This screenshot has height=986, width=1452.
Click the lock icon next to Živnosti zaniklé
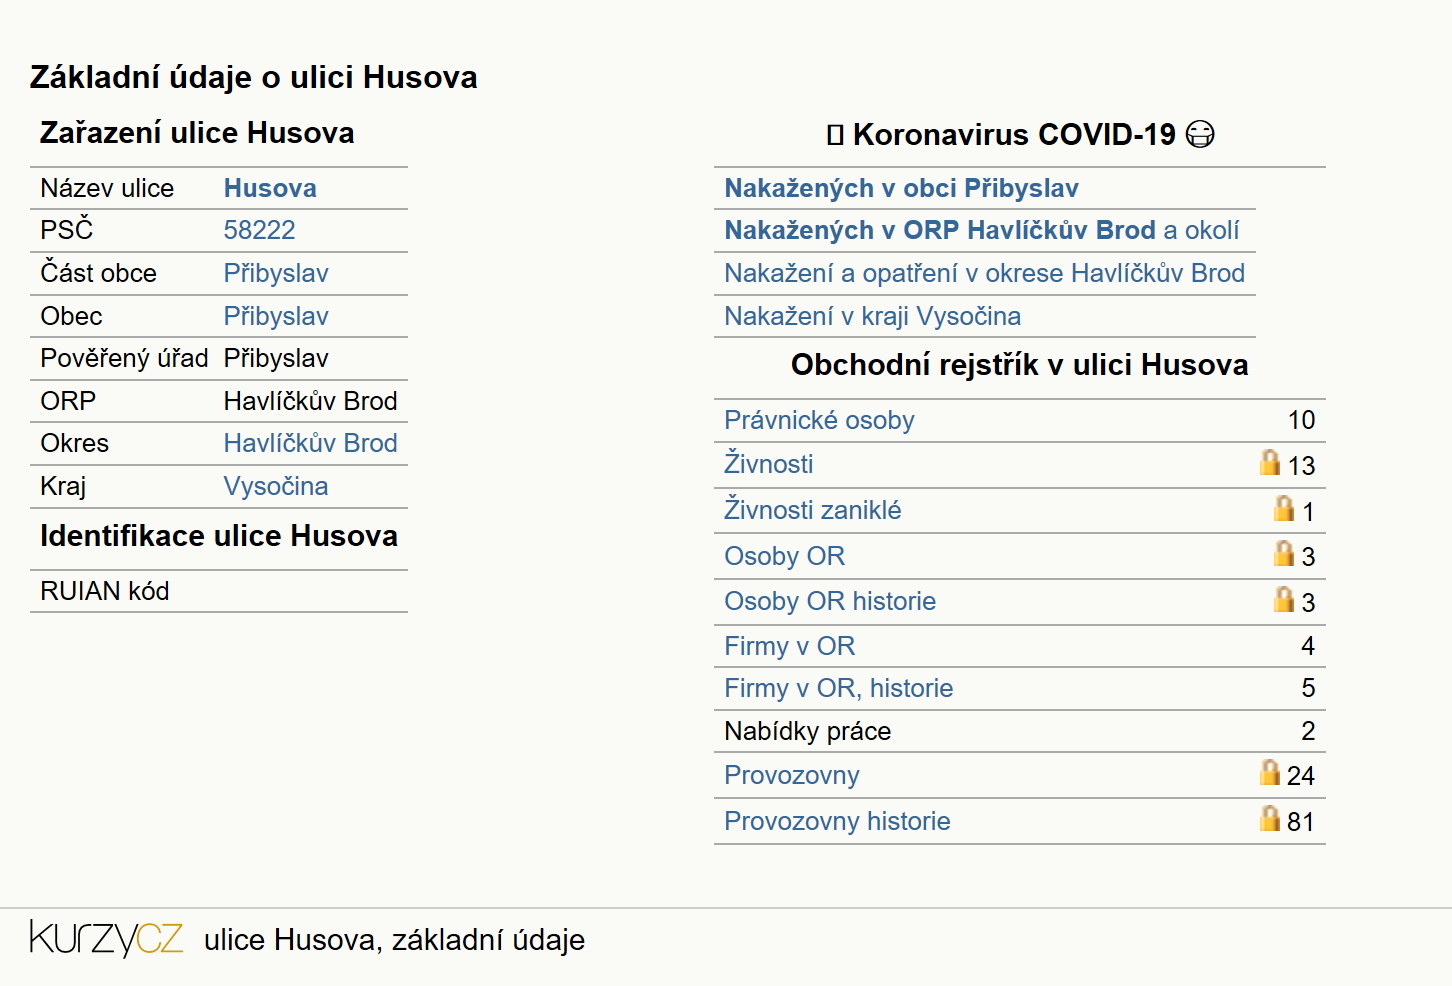(1284, 508)
